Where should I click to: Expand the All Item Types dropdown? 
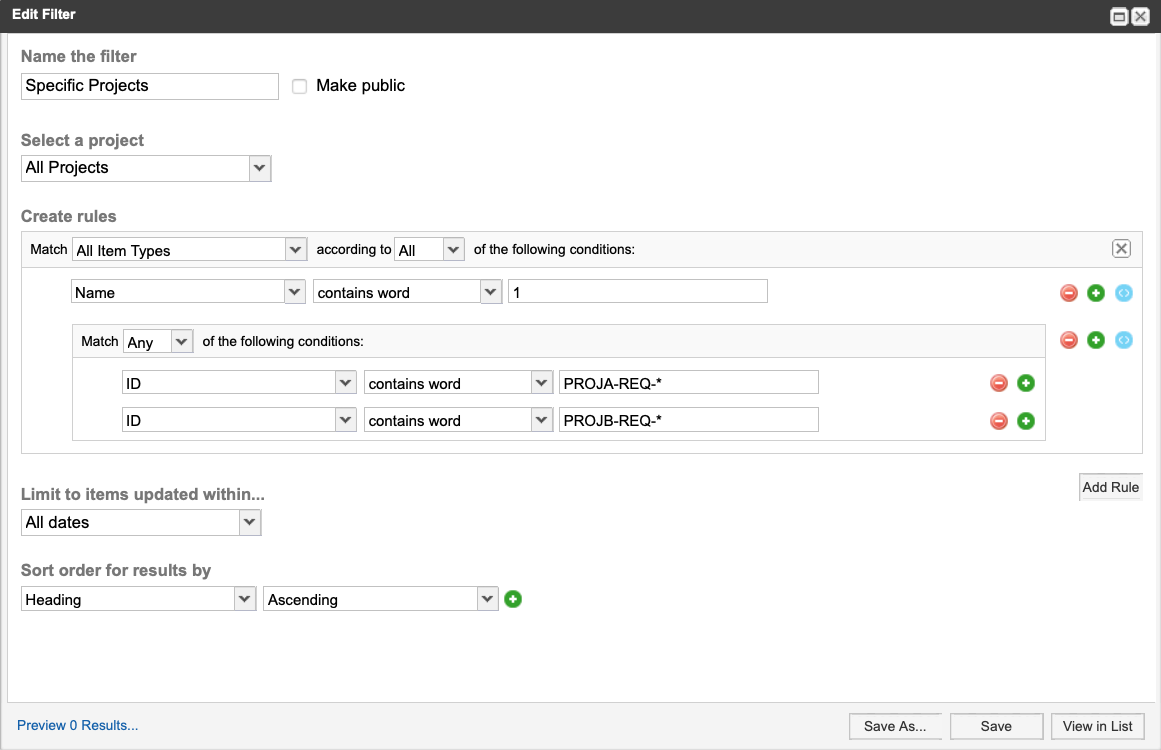point(189,250)
